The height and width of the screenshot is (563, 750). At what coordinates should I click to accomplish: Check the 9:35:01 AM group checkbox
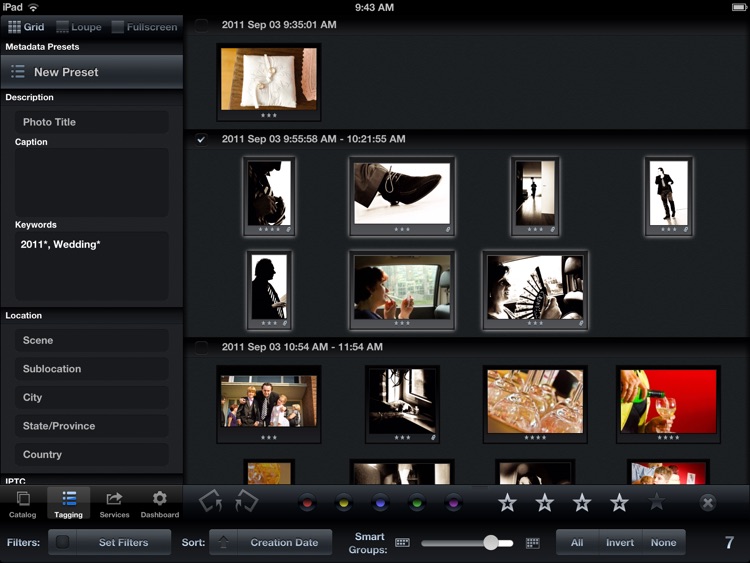point(201,25)
